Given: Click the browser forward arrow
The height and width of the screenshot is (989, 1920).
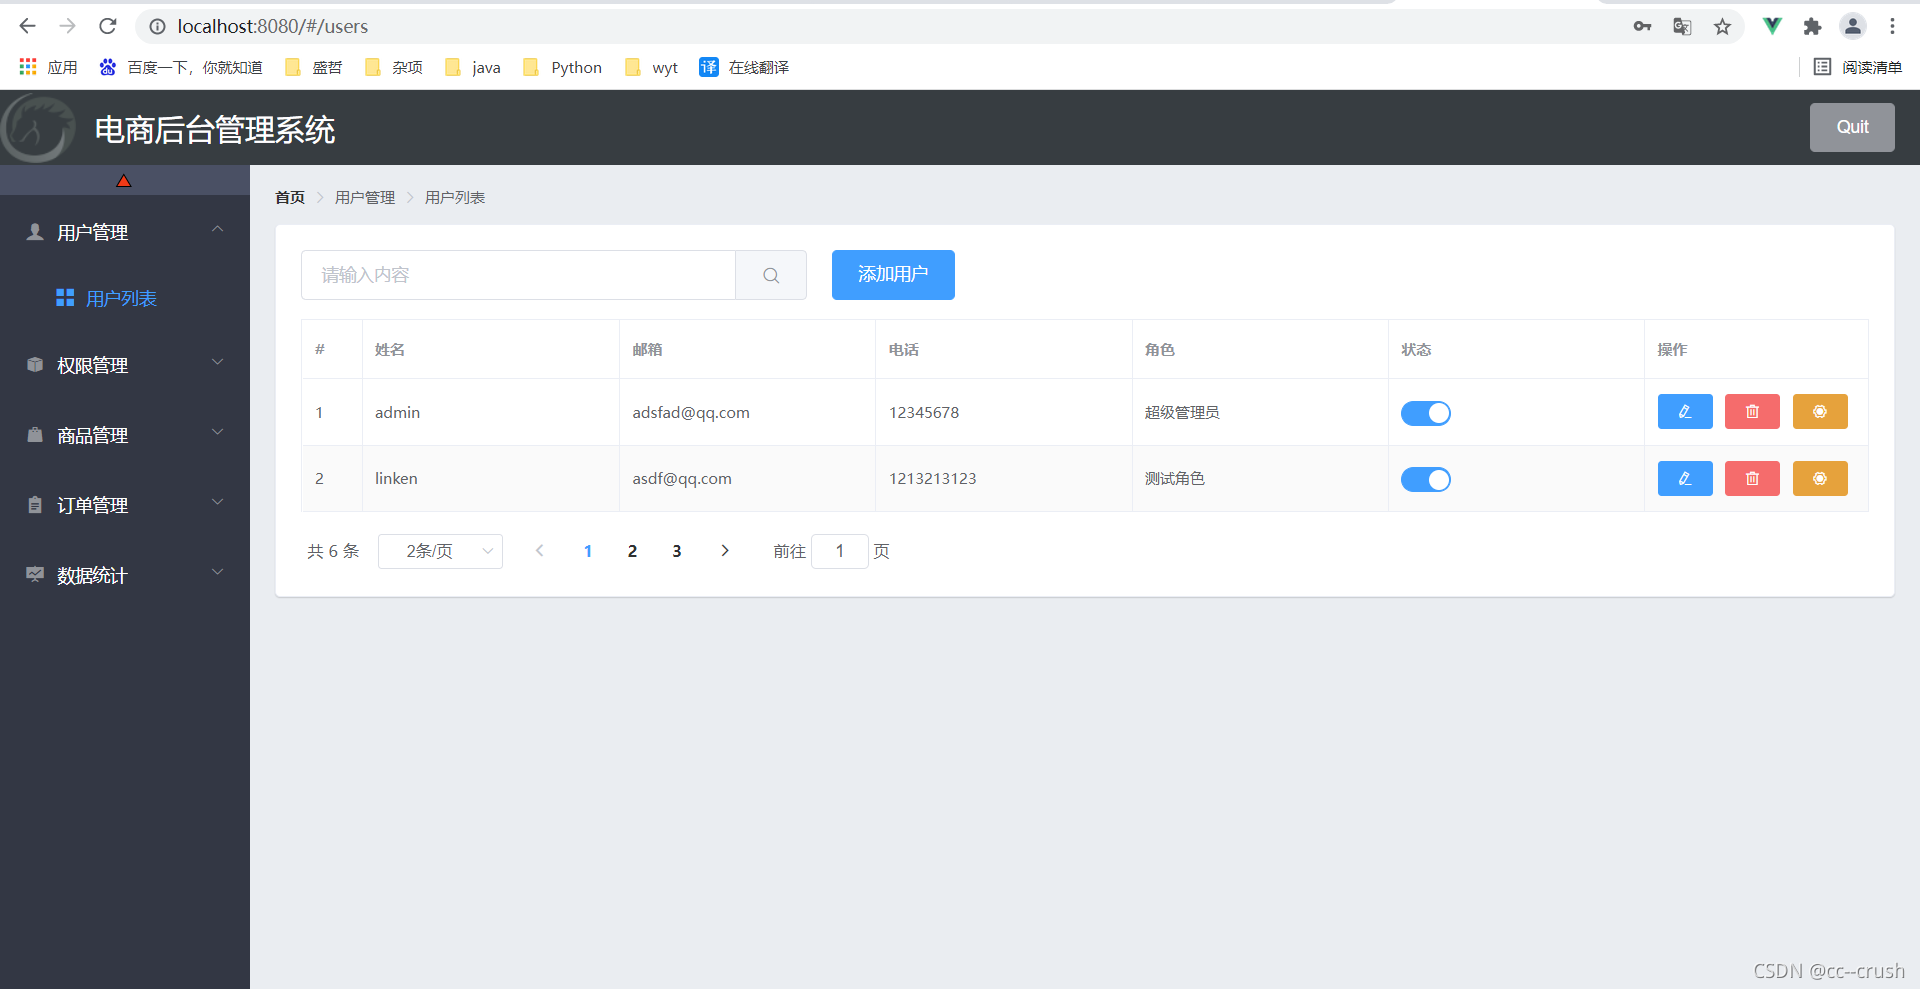Looking at the screenshot, I should (x=67, y=26).
